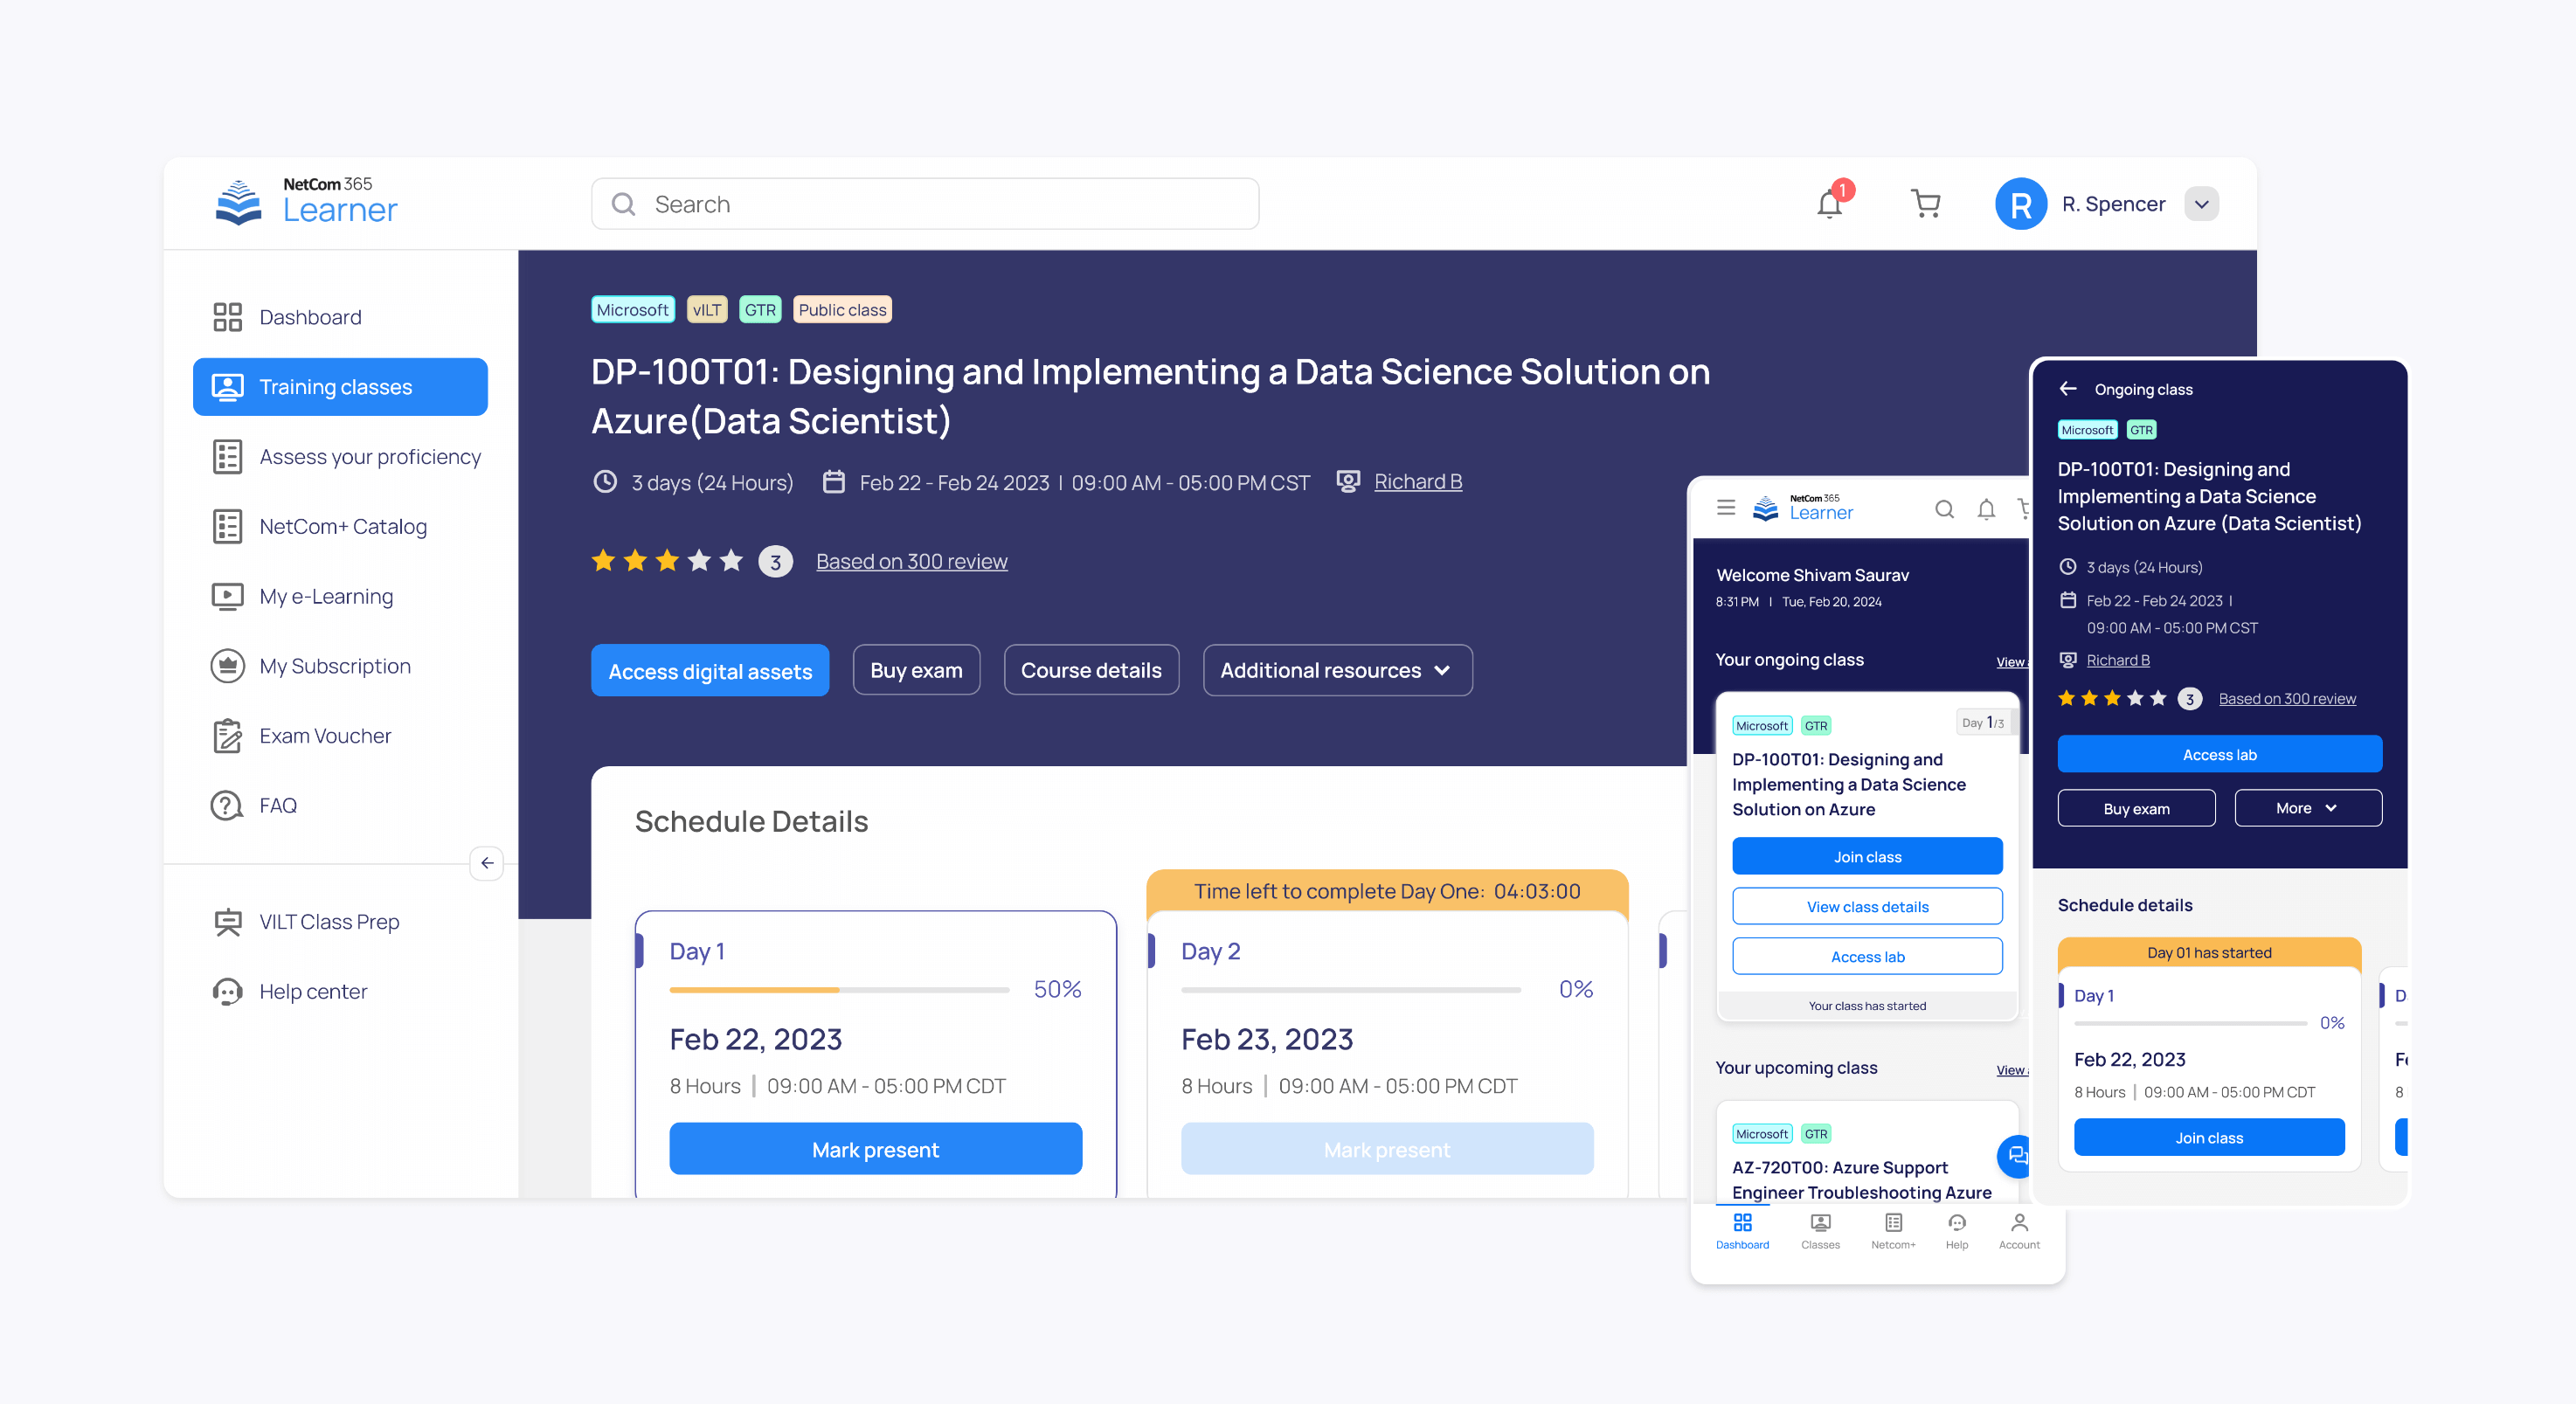The image size is (2576, 1404).
Task: Tap Buy exam on Ongoing class screen
Action: [x=2136, y=808]
